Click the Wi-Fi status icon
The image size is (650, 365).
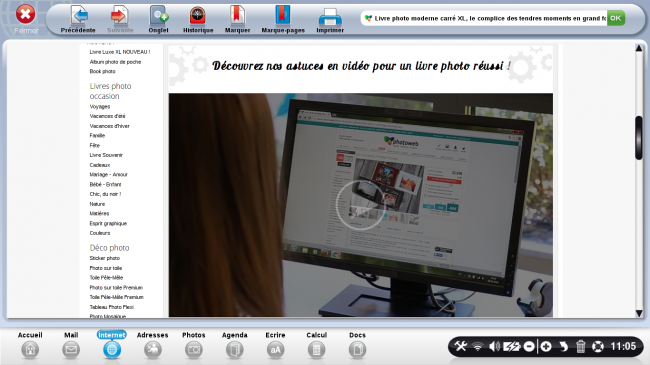point(478,346)
